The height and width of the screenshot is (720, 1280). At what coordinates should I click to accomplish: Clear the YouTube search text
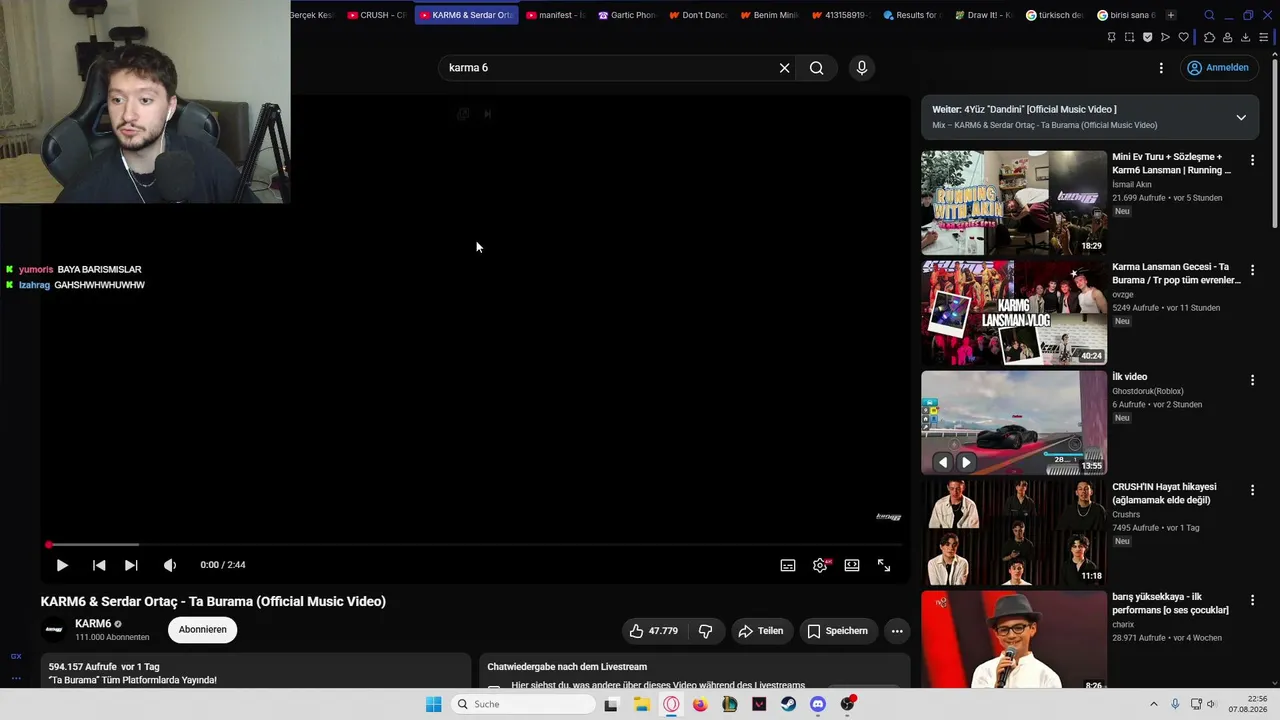(785, 68)
